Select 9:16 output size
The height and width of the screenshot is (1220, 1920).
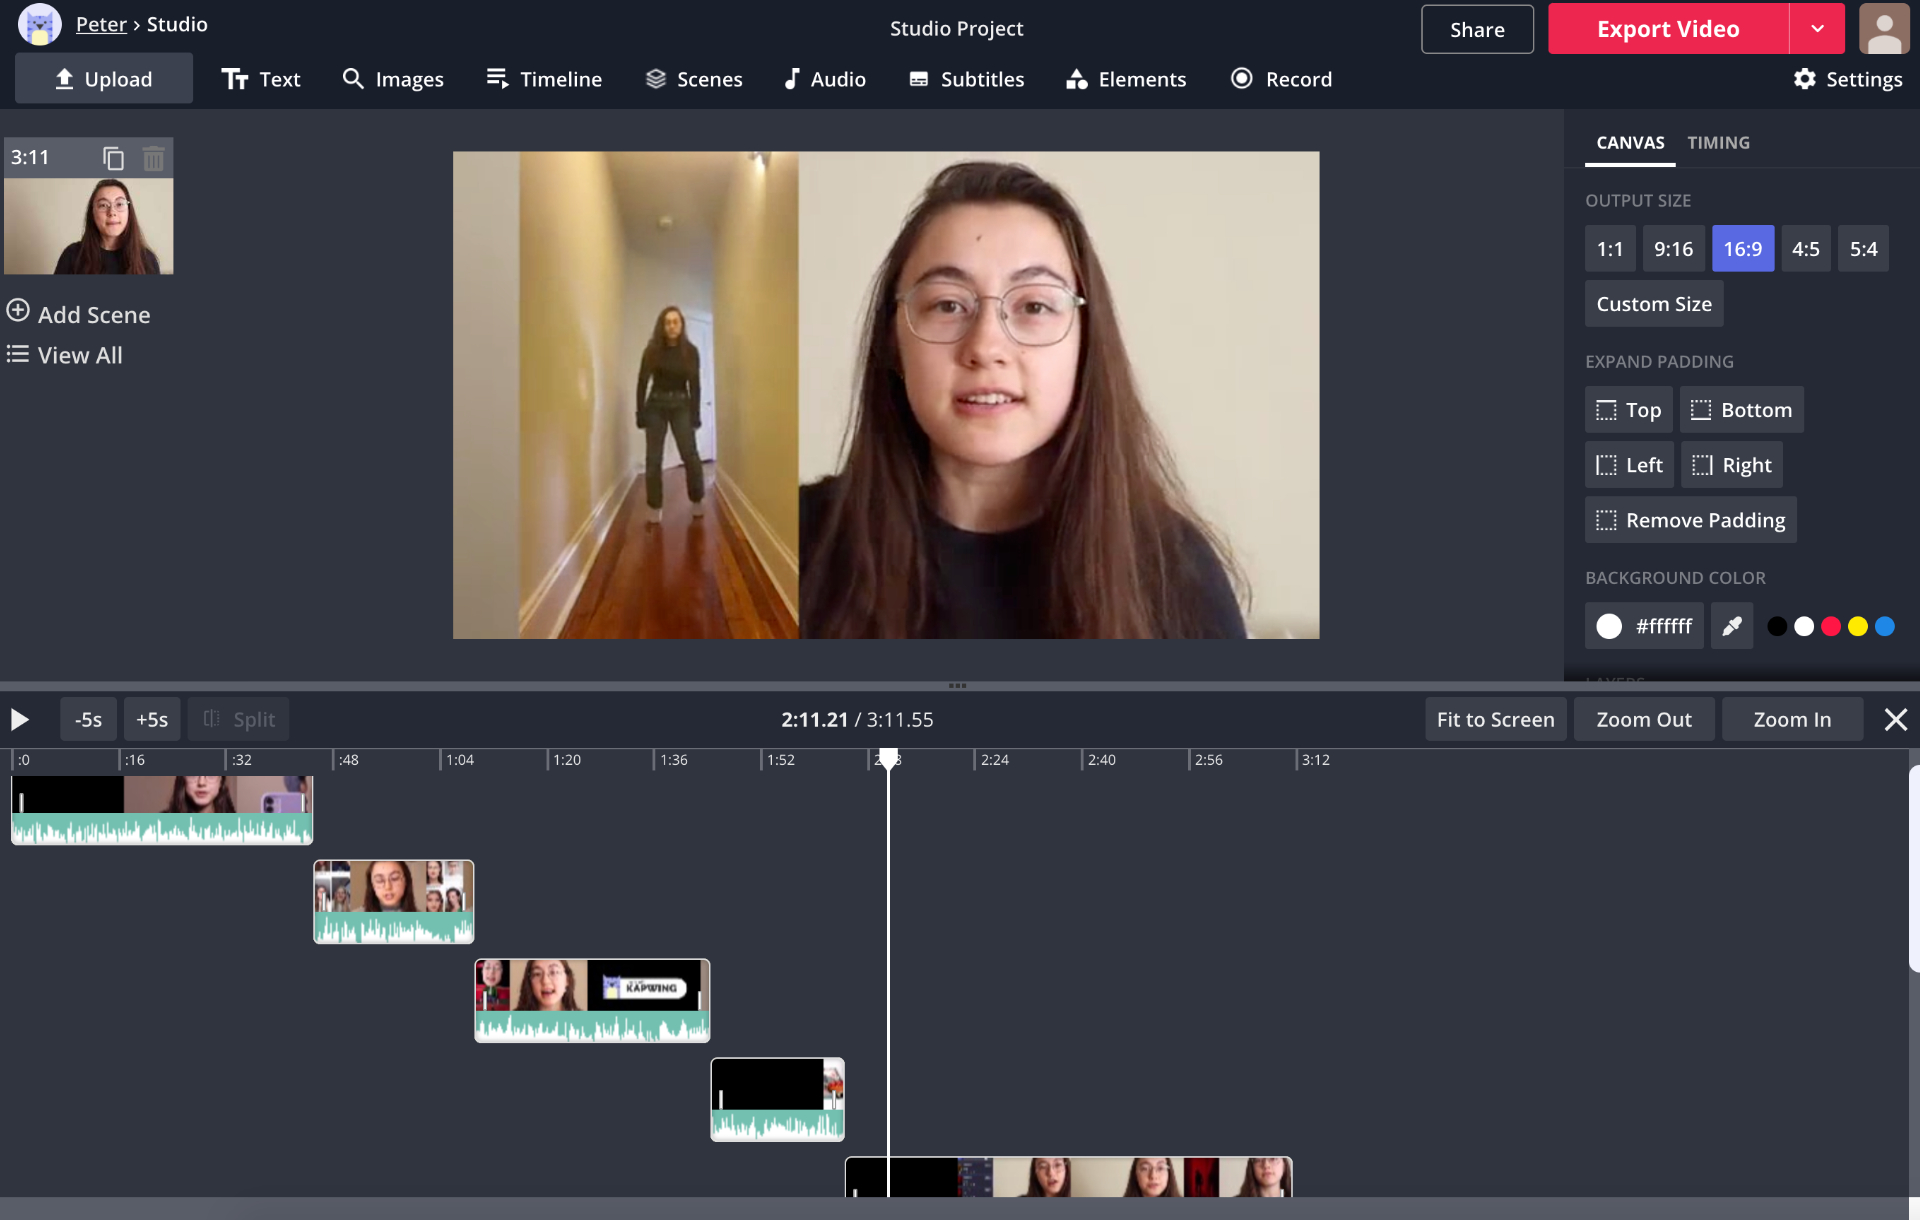coord(1673,249)
